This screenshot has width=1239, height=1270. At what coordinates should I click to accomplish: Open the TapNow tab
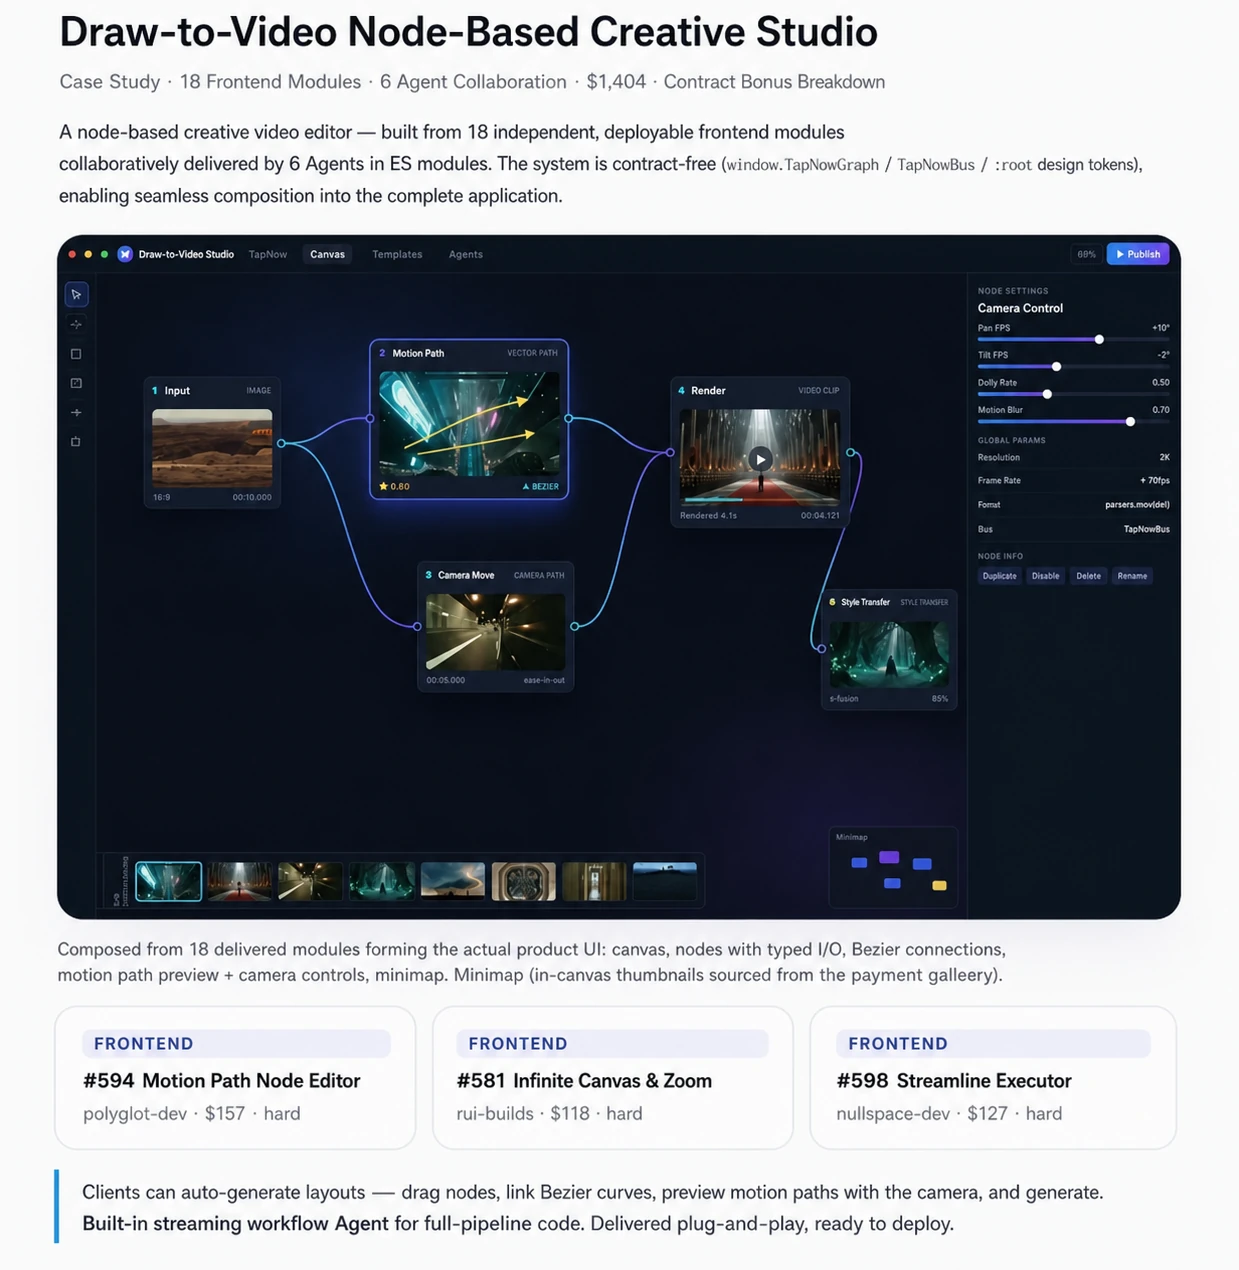(268, 254)
